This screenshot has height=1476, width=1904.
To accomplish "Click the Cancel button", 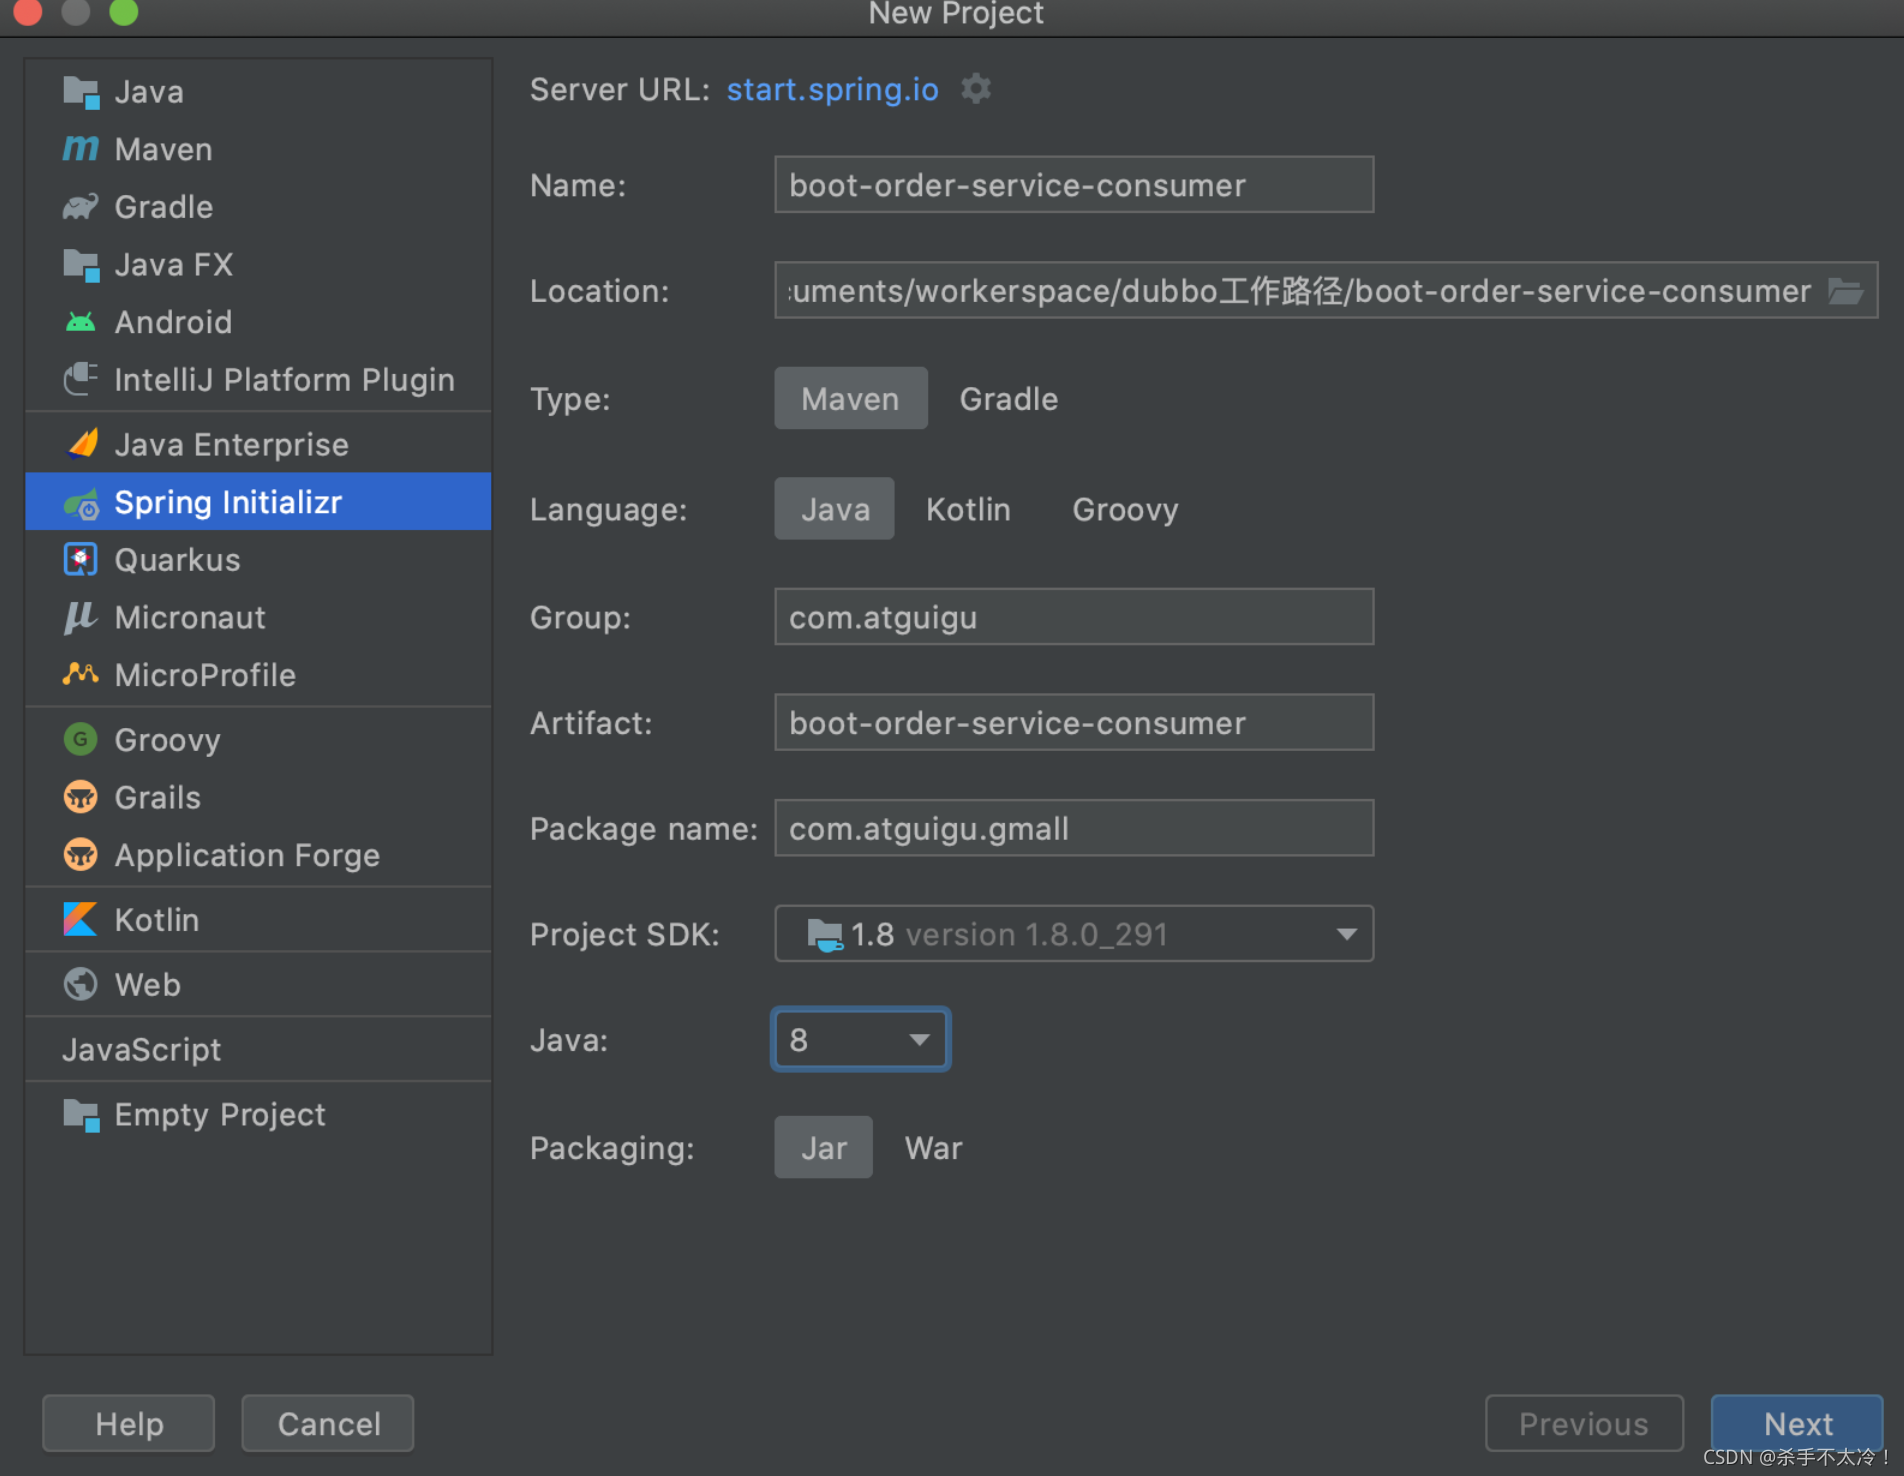I will pos(328,1423).
